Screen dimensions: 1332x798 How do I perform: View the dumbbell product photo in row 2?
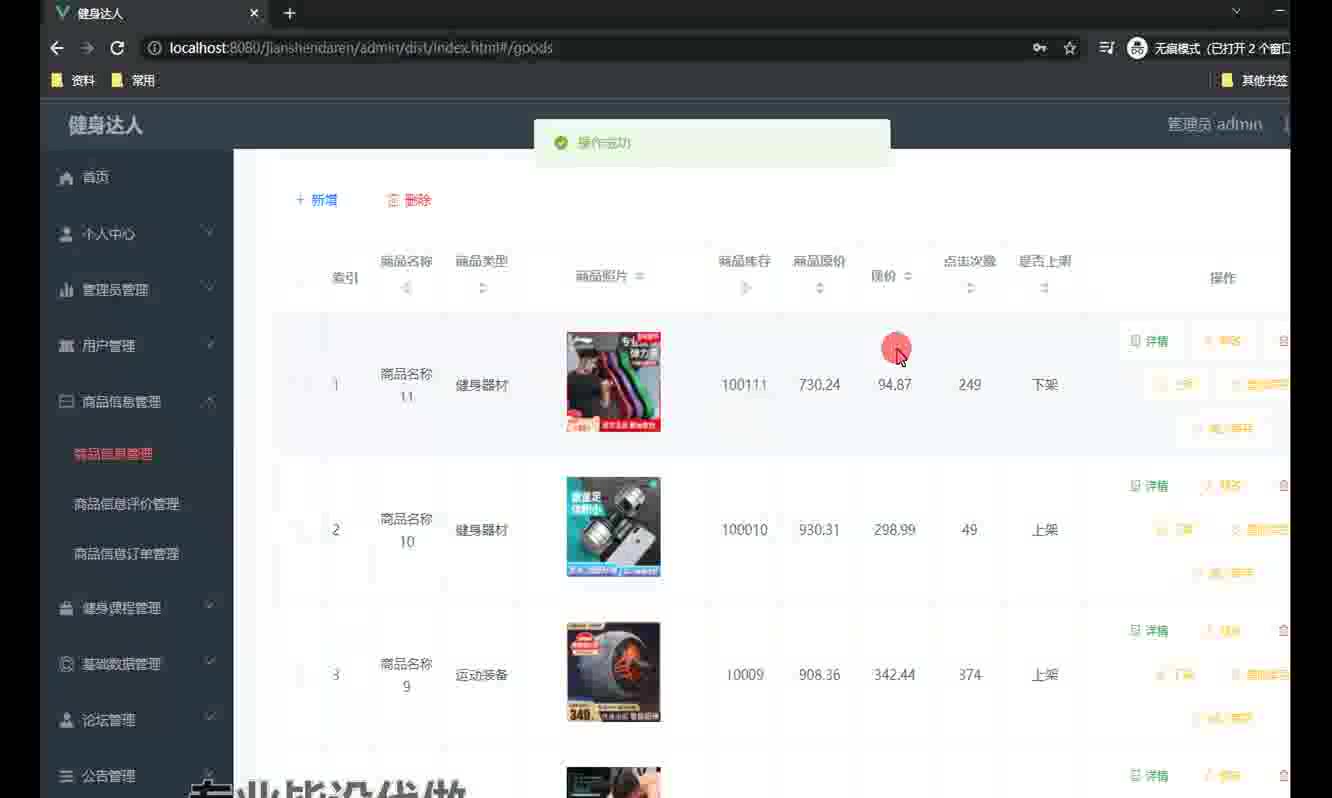[613, 527]
